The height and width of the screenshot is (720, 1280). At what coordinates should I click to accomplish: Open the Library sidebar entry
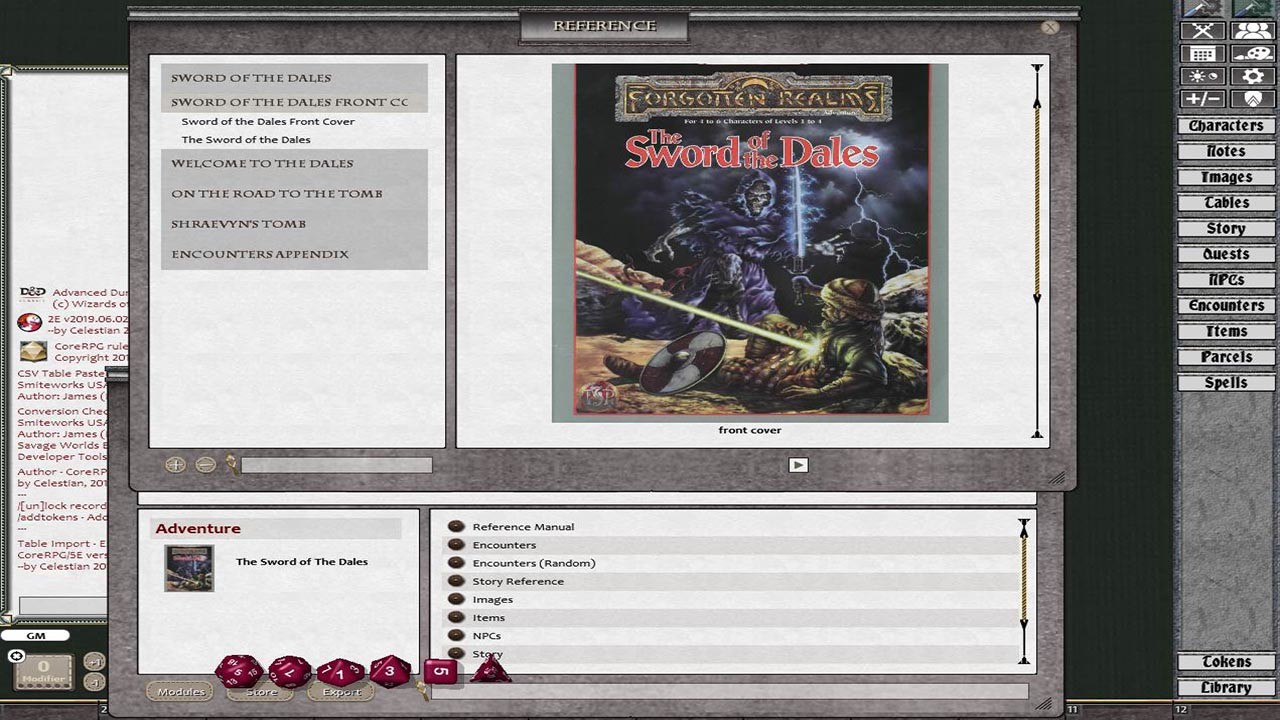coord(1225,687)
